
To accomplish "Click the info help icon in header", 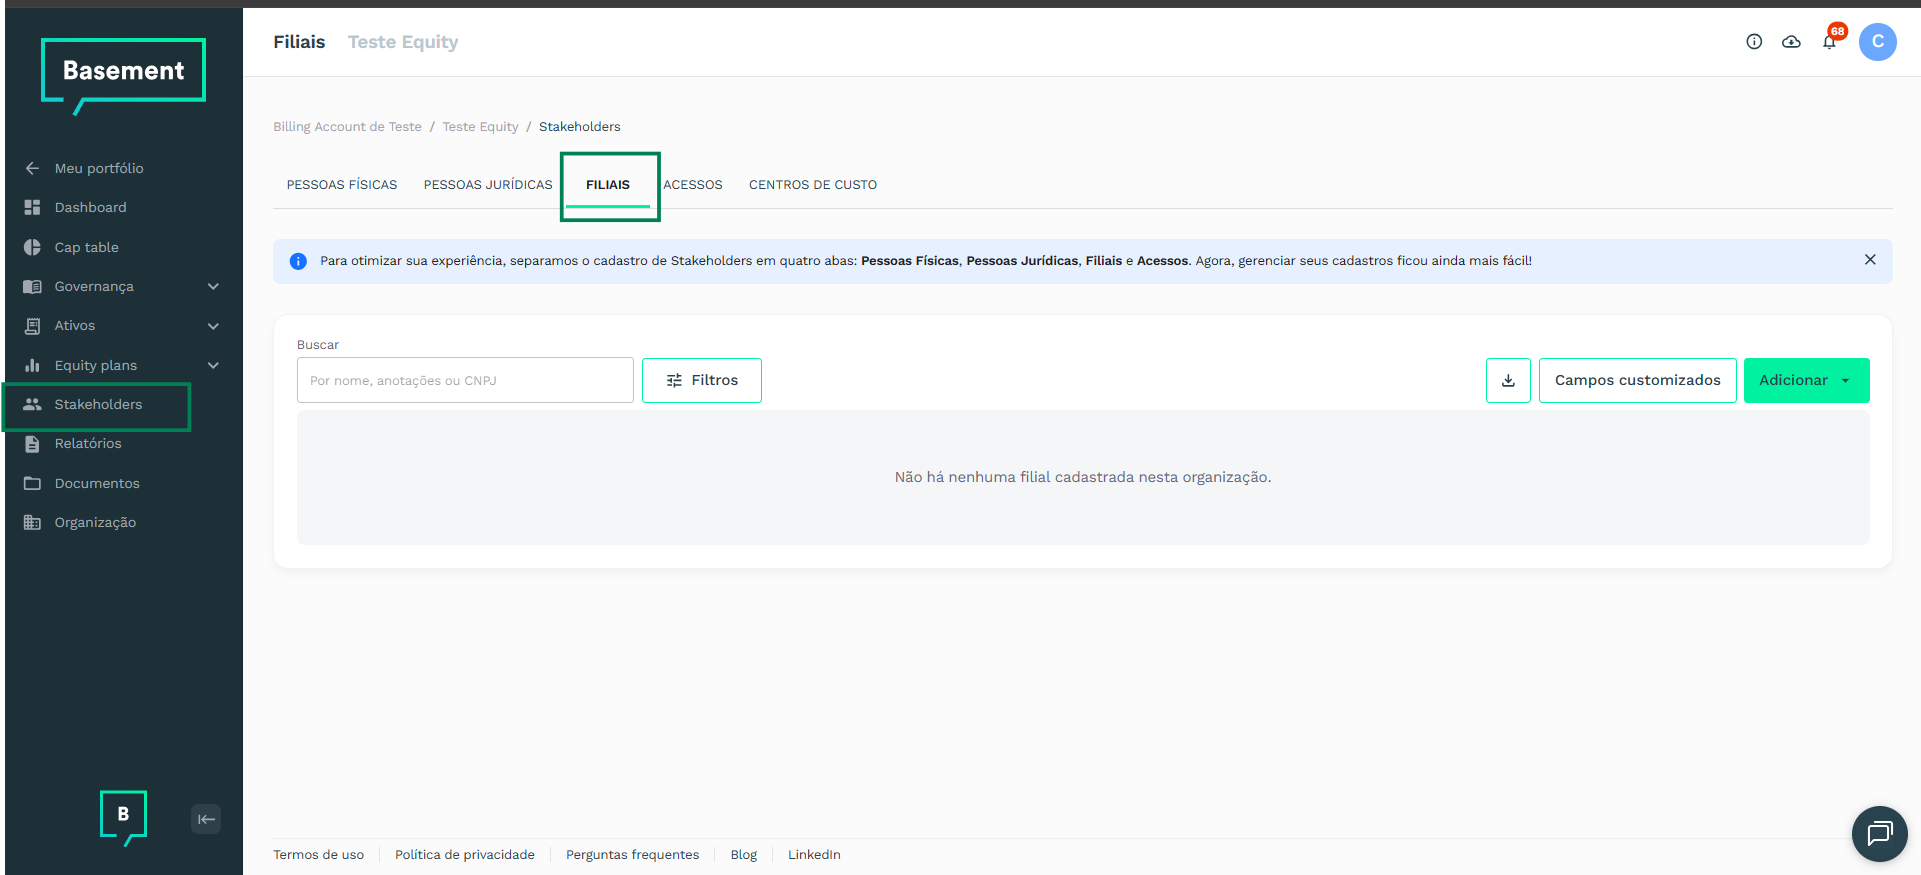I will [1754, 42].
